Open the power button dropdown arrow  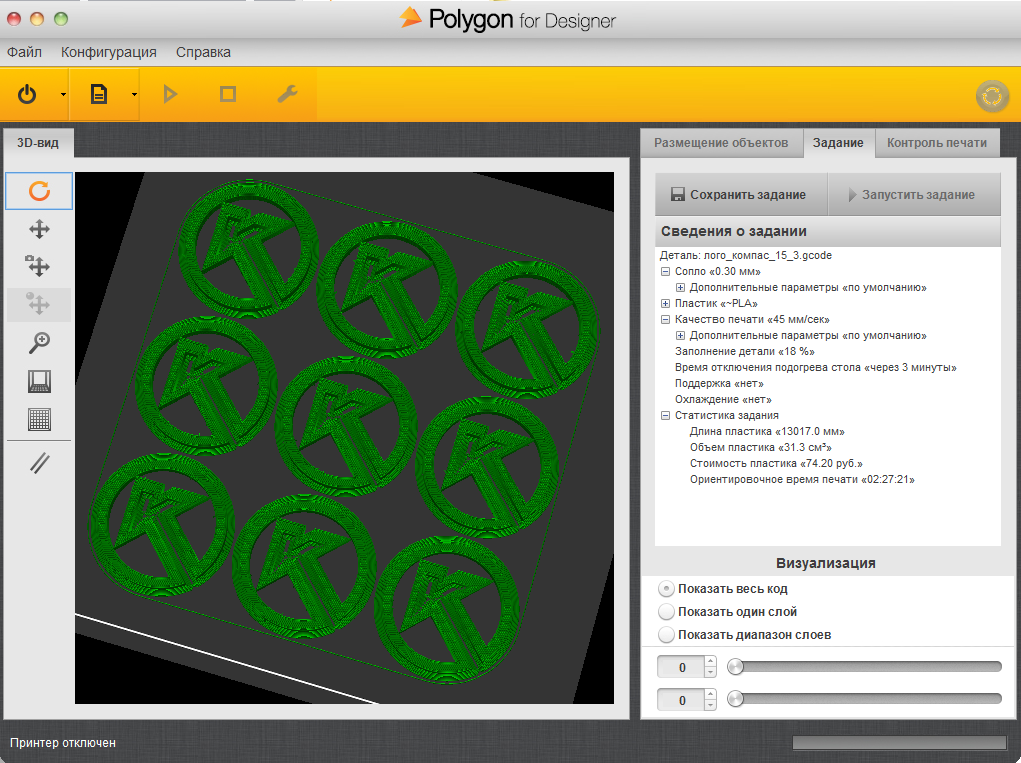[x=63, y=95]
